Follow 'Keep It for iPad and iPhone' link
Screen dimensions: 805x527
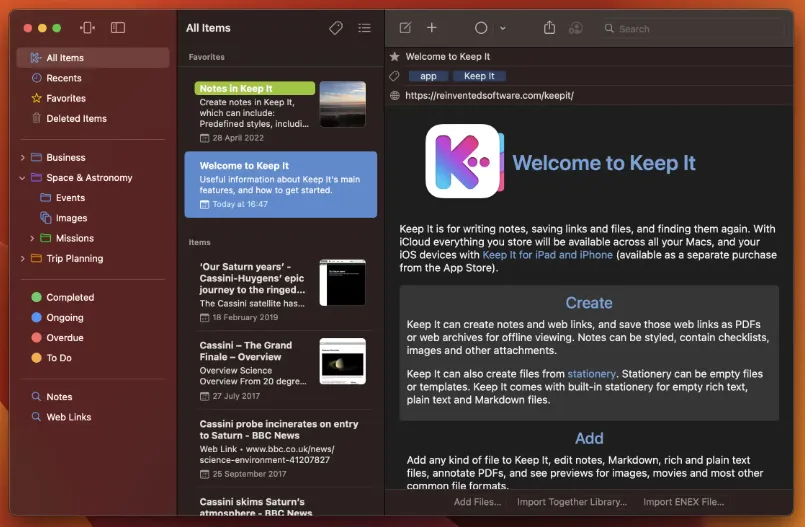(547, 255)
